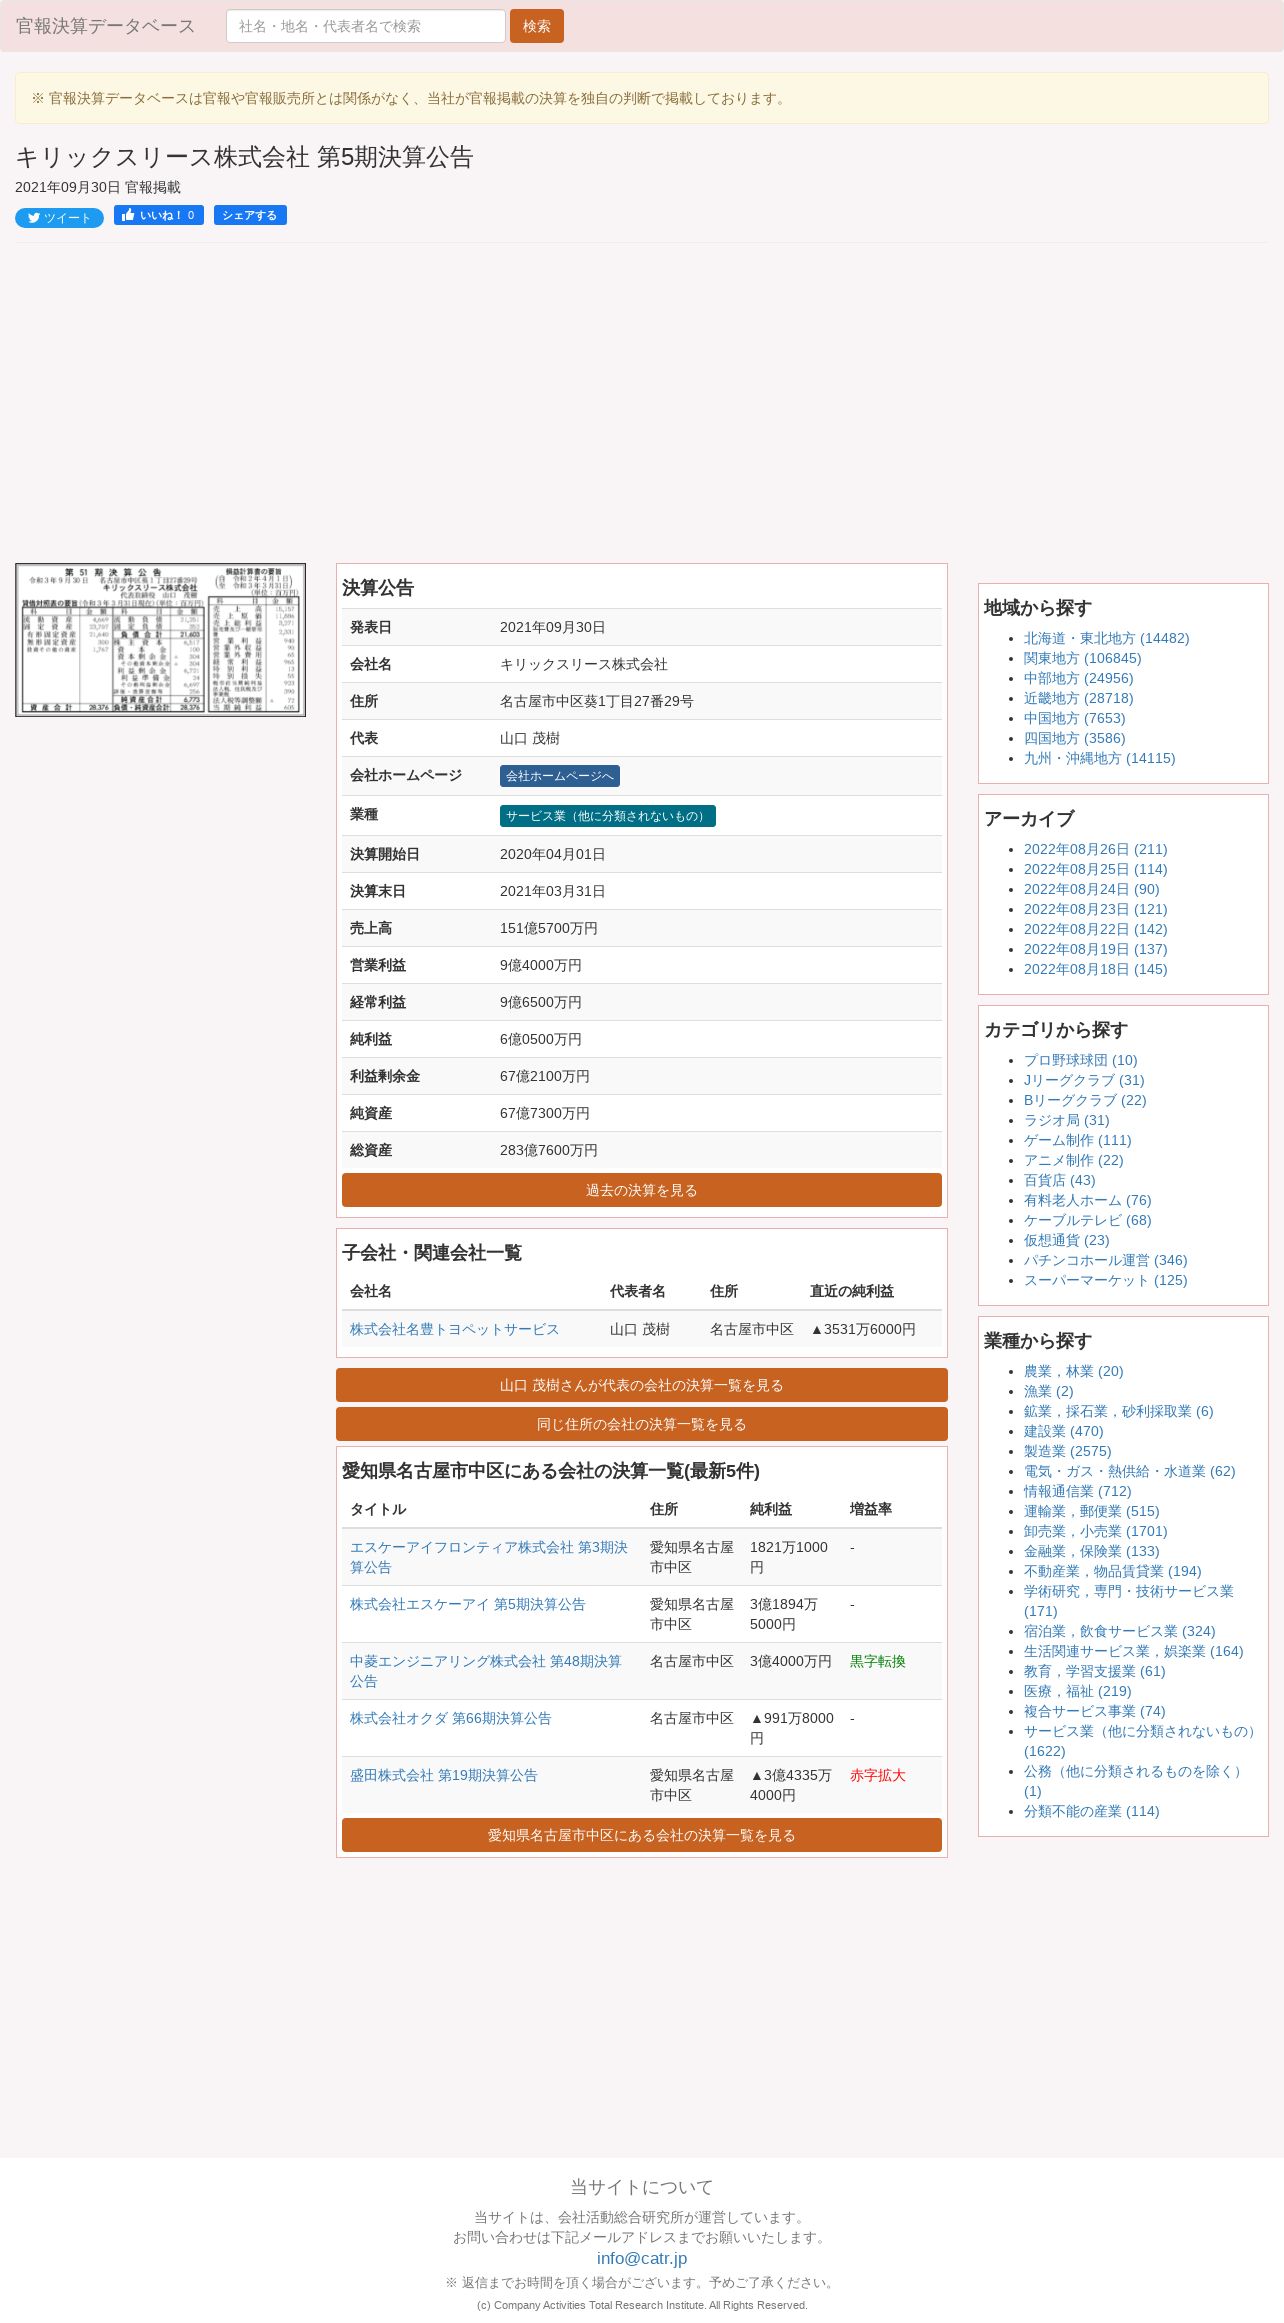Select 関東地方 (106845) region link

click(1082, 658)
